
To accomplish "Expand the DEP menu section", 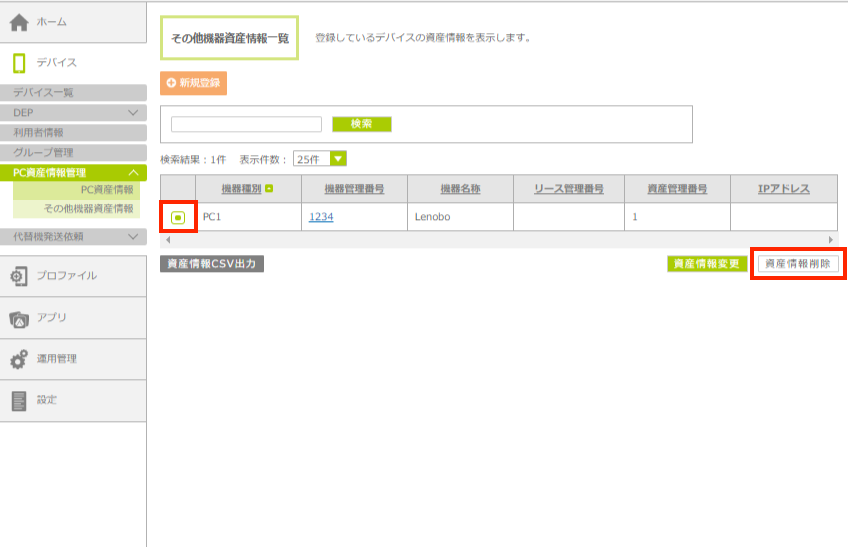I will (133, 113).
